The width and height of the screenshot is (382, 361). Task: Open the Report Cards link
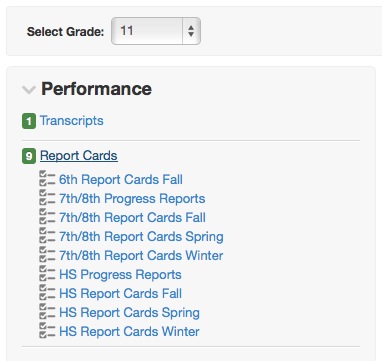point(79,156)
